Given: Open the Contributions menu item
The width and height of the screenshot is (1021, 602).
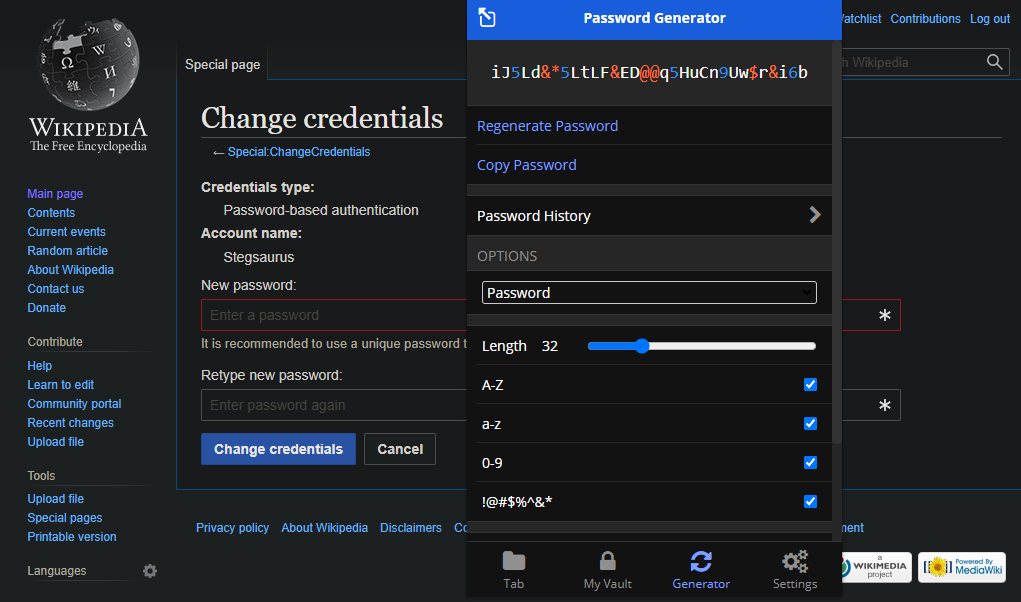Looking at the screenshot, I should (x=925, y=18).
